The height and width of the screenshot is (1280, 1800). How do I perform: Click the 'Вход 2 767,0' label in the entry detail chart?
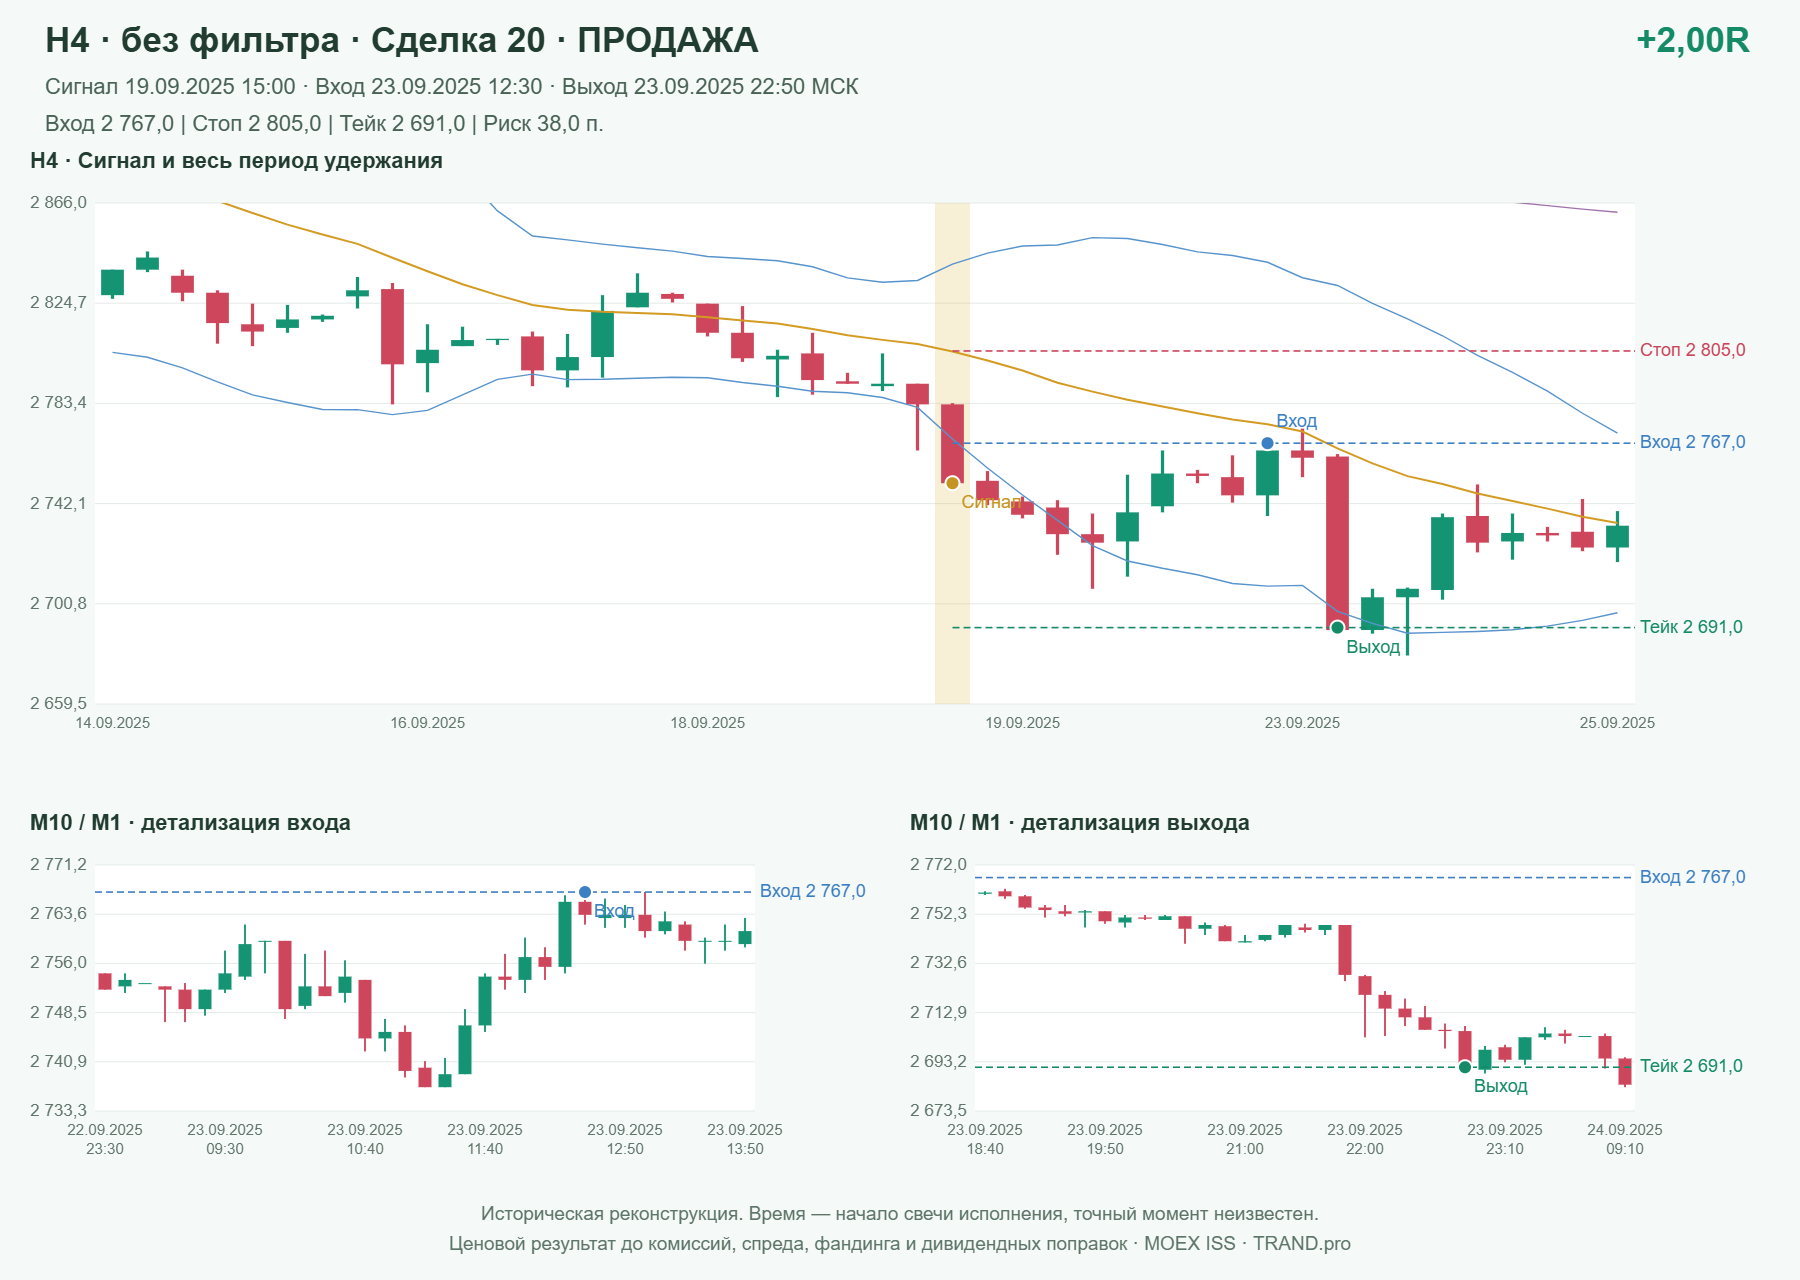click(x=812, y=891)
